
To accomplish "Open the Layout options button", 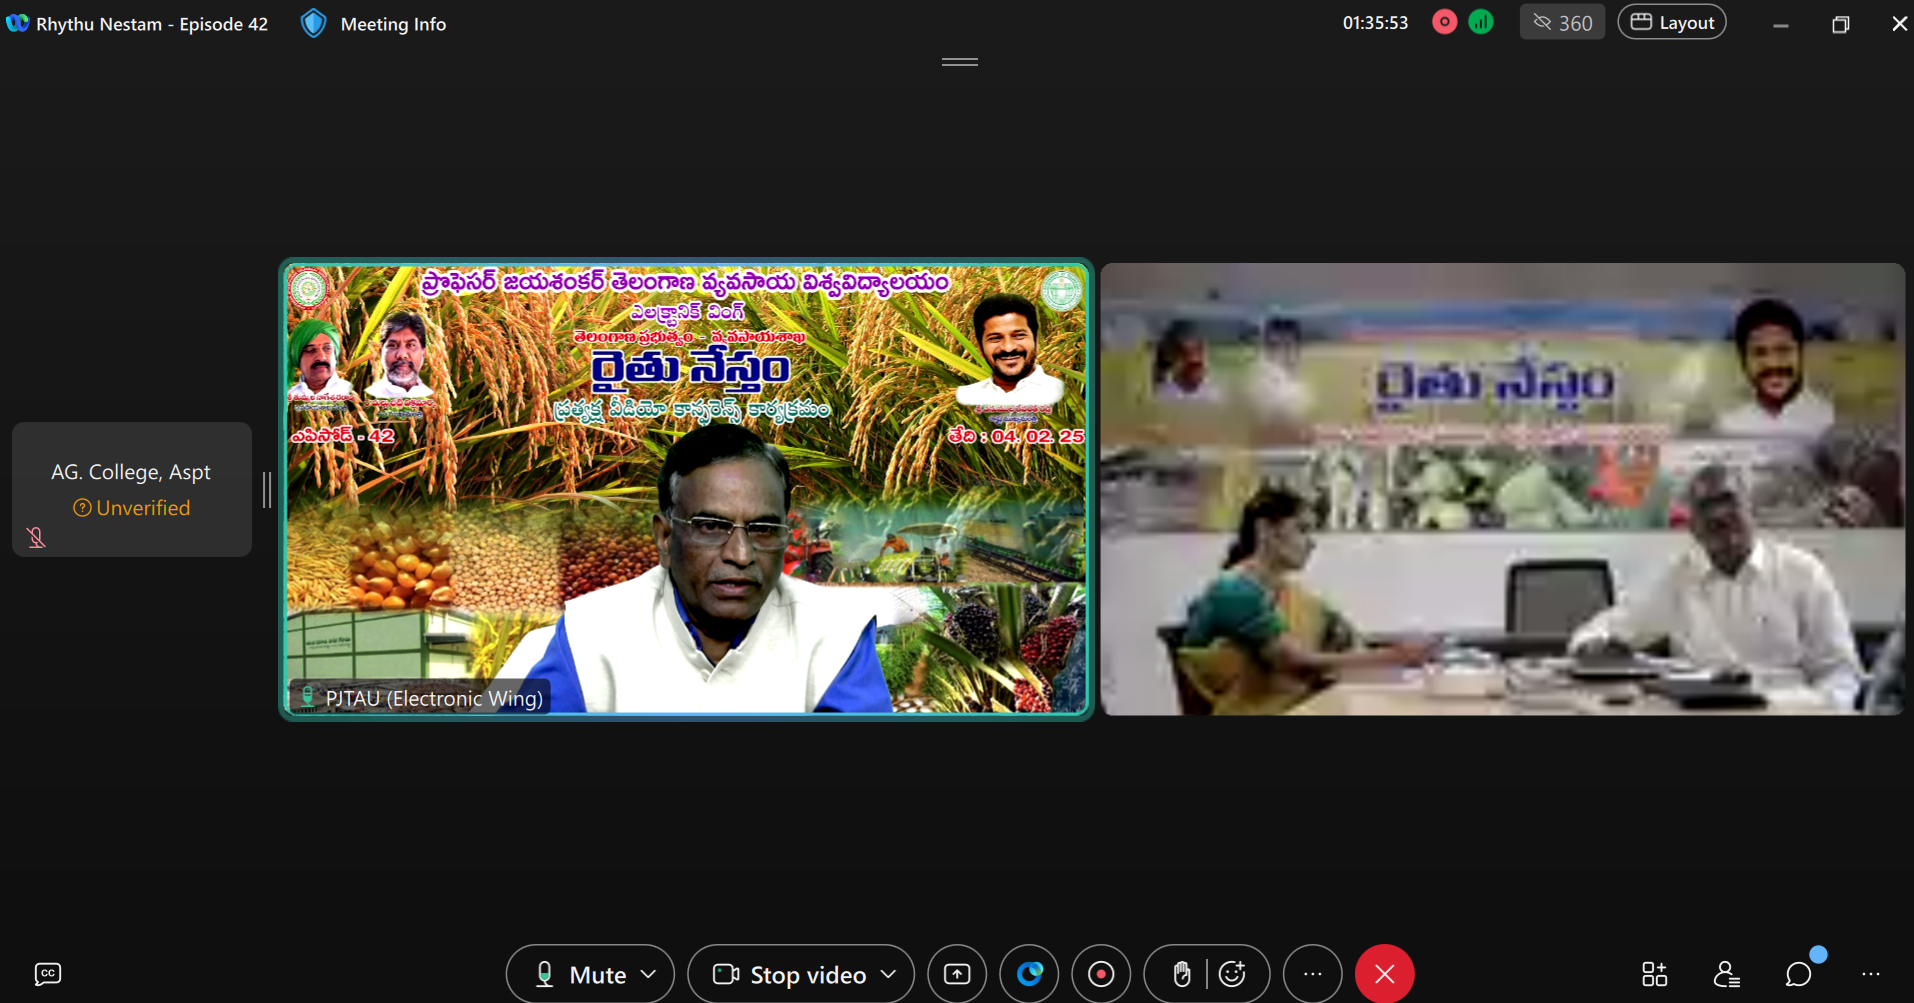I will tap(1672, 22).
